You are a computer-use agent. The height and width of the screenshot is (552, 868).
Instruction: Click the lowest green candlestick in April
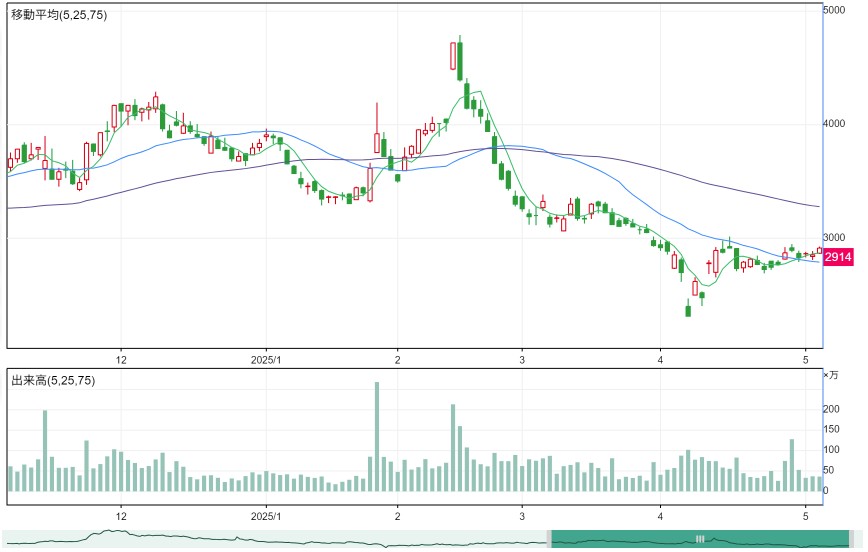(x=688, y=309)
